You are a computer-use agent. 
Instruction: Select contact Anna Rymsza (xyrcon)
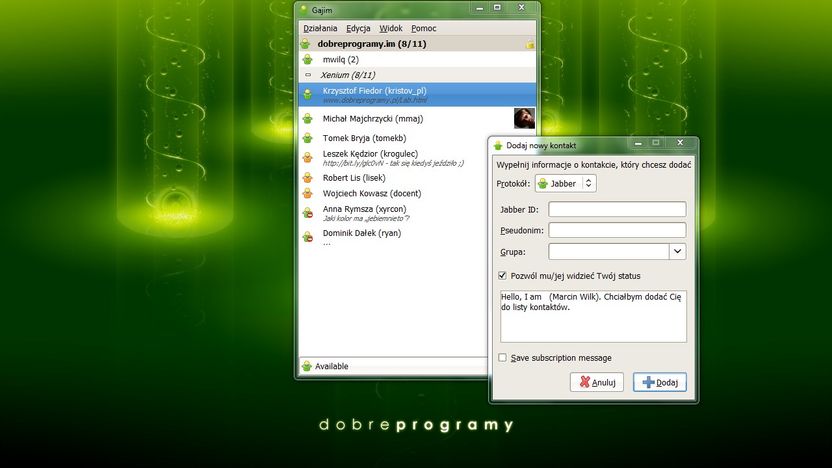tap(393, 213)
